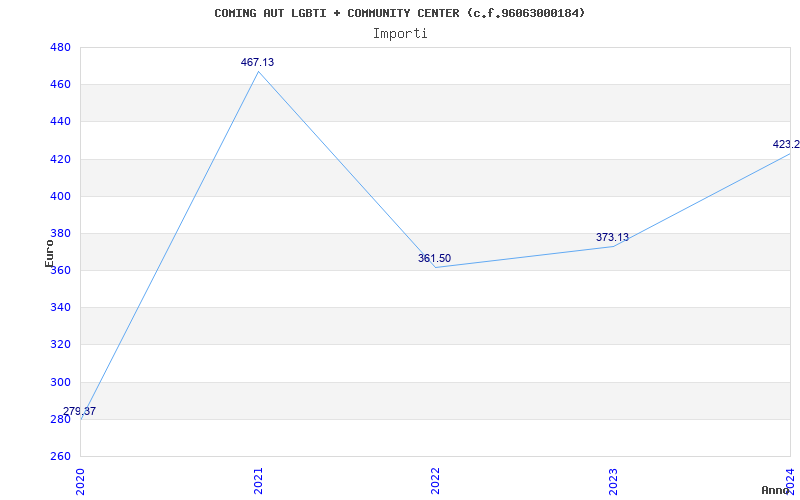Screen dimensions: 800x500
Task: Click the 360 y-axis value
Action: coord(60,270)
